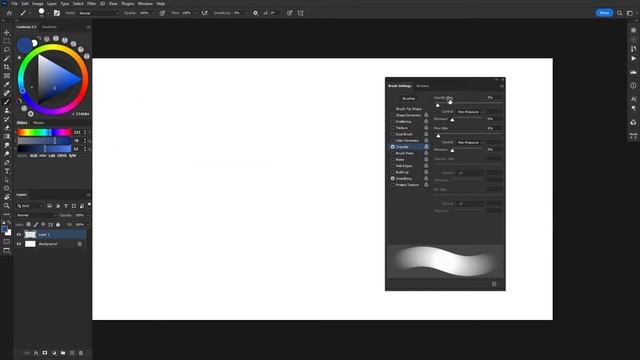Switch to the Brushes tab

[422, 86]
